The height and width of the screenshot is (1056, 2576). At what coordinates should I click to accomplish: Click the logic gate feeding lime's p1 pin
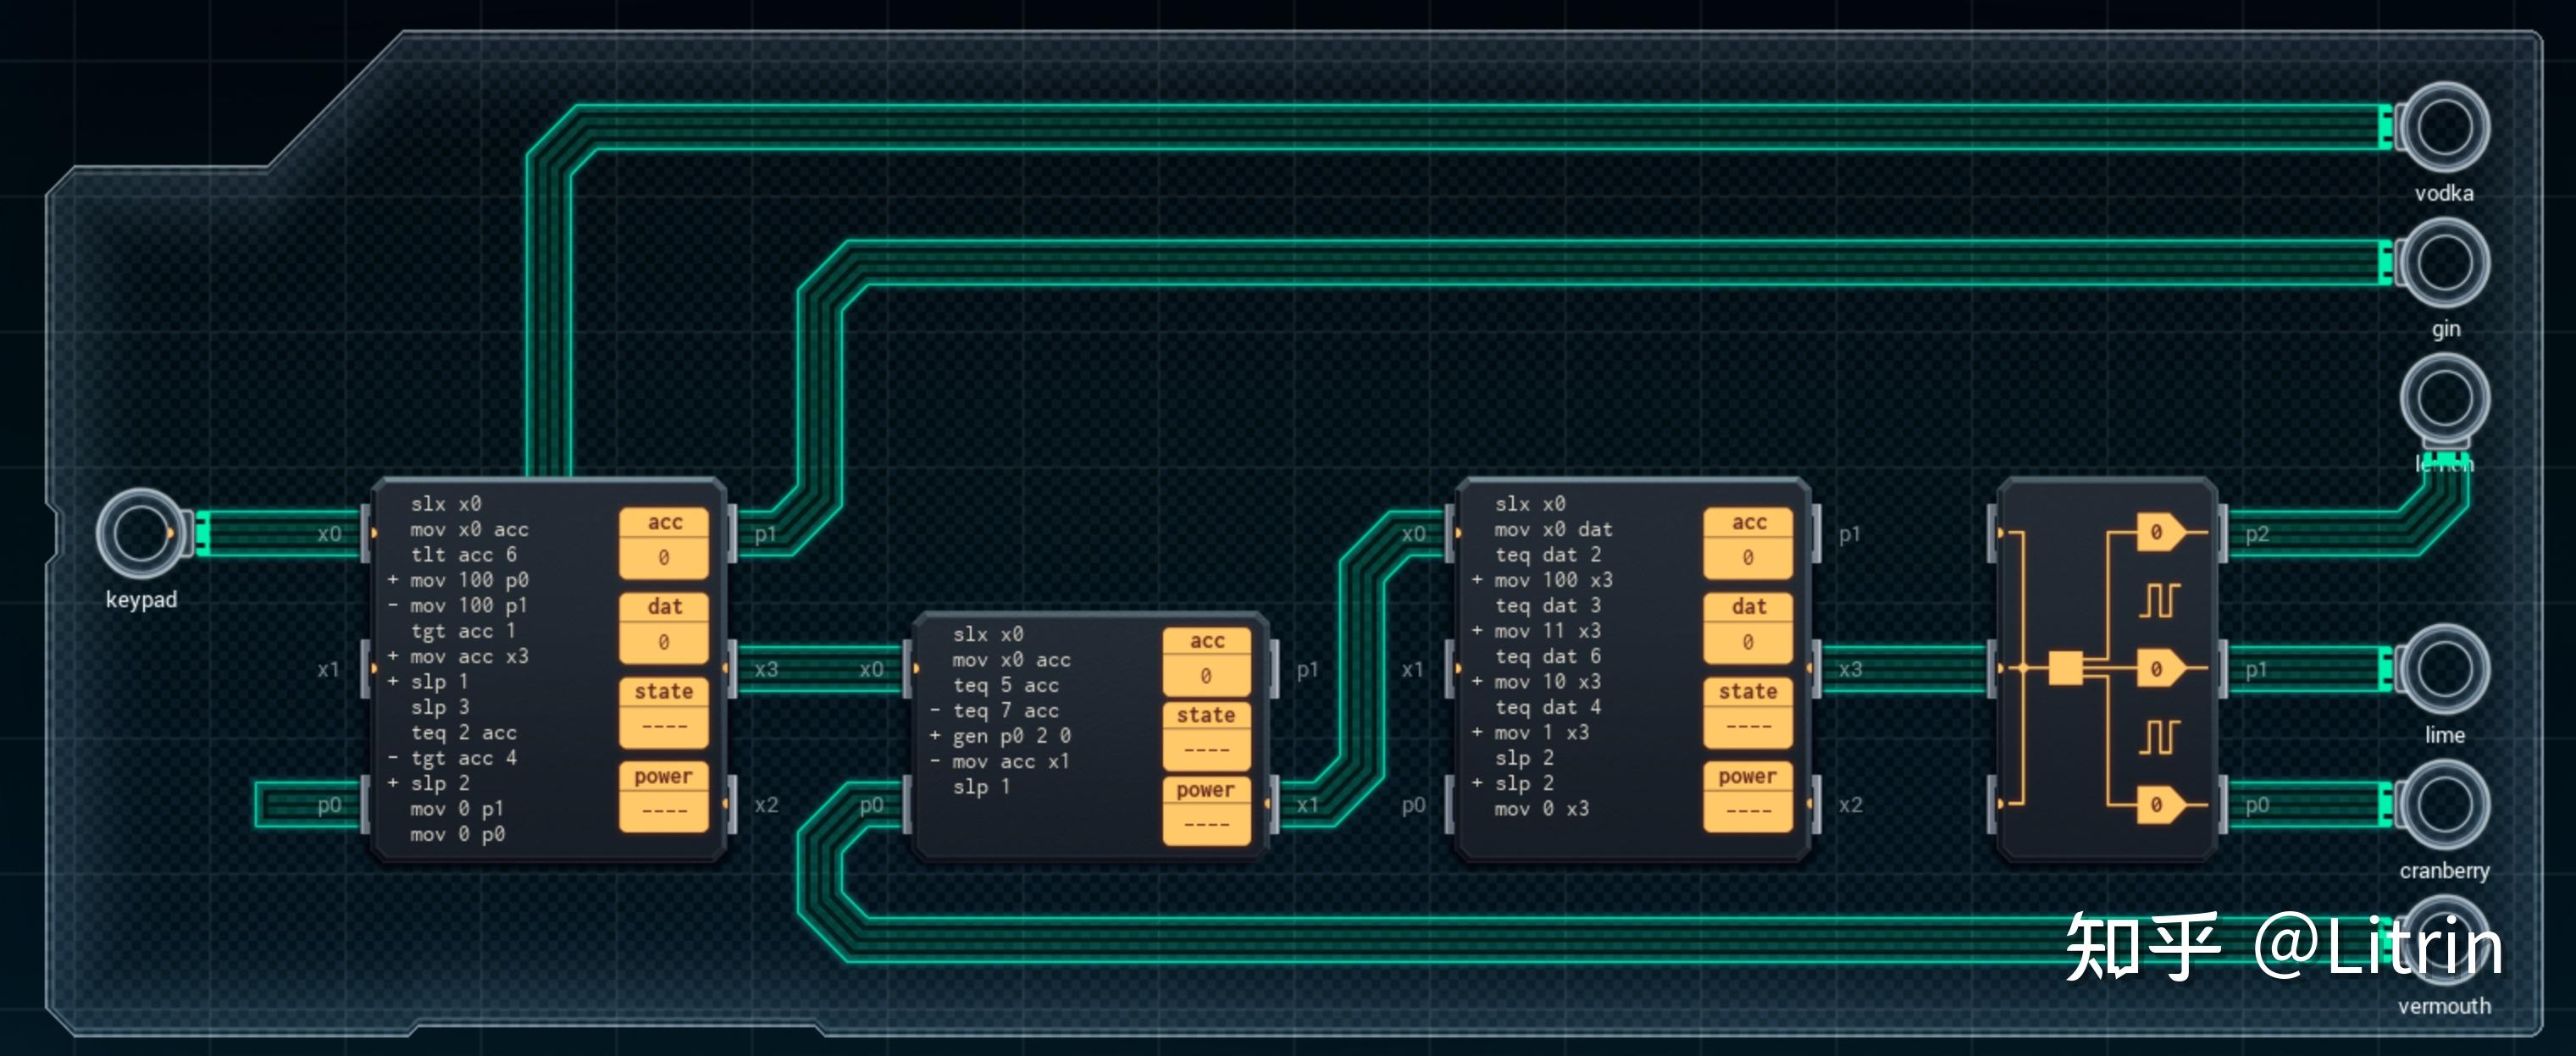2159,668
